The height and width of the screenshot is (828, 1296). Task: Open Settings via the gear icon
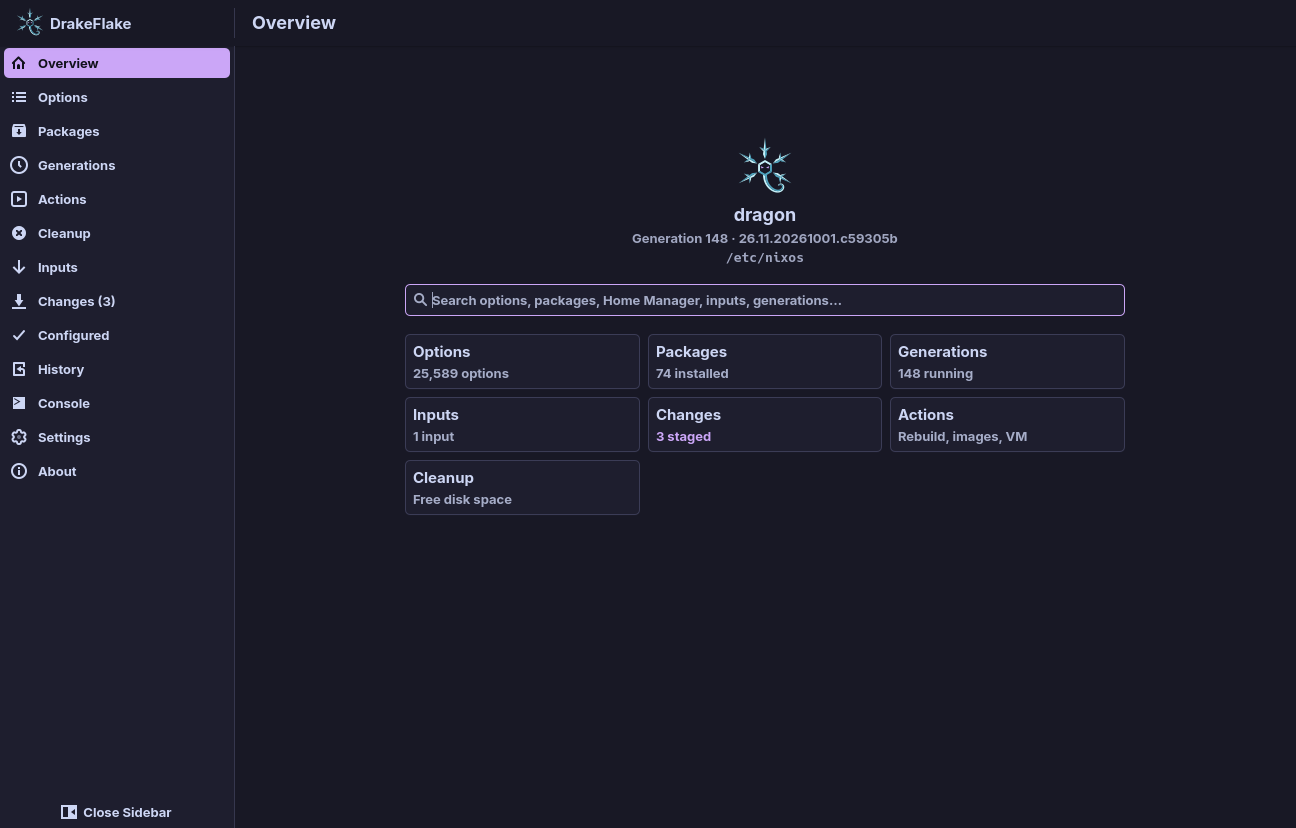(19, 437)
